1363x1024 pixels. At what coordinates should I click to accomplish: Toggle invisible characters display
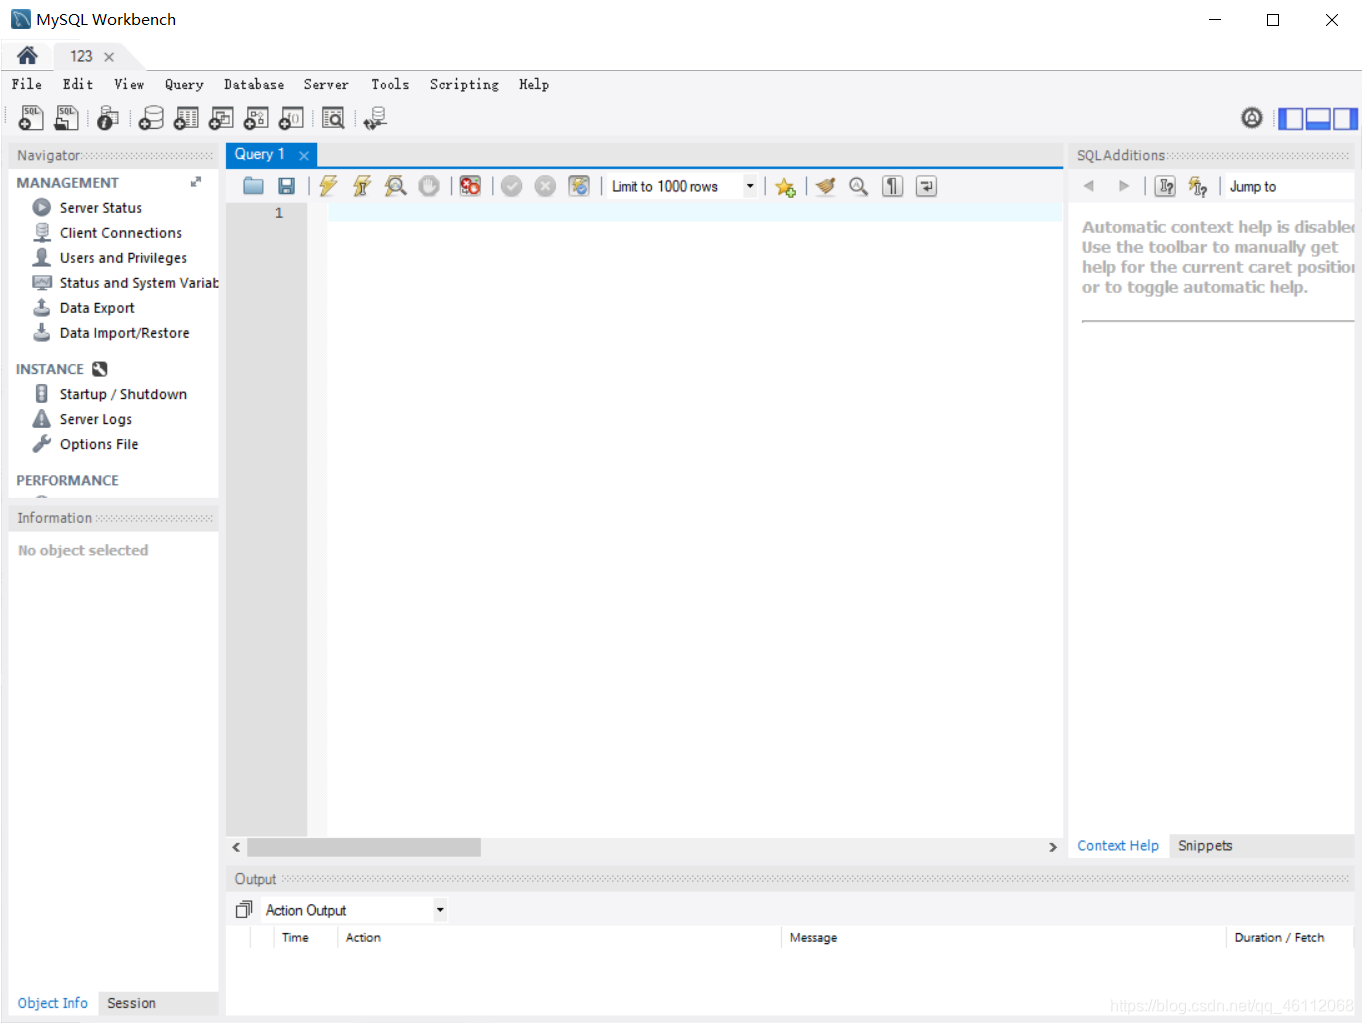click(x=893, y=186)
